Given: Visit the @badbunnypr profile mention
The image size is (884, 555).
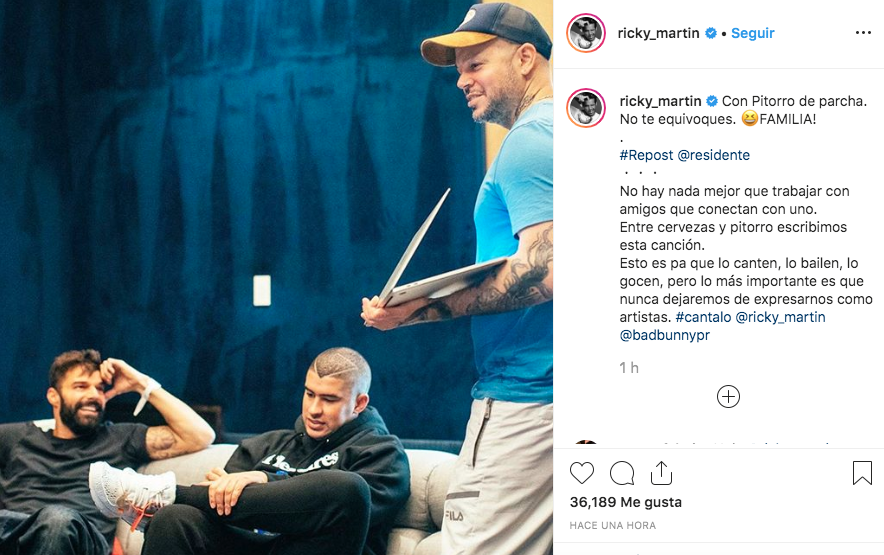Looking at the screenshot, I should click(665, 335).
